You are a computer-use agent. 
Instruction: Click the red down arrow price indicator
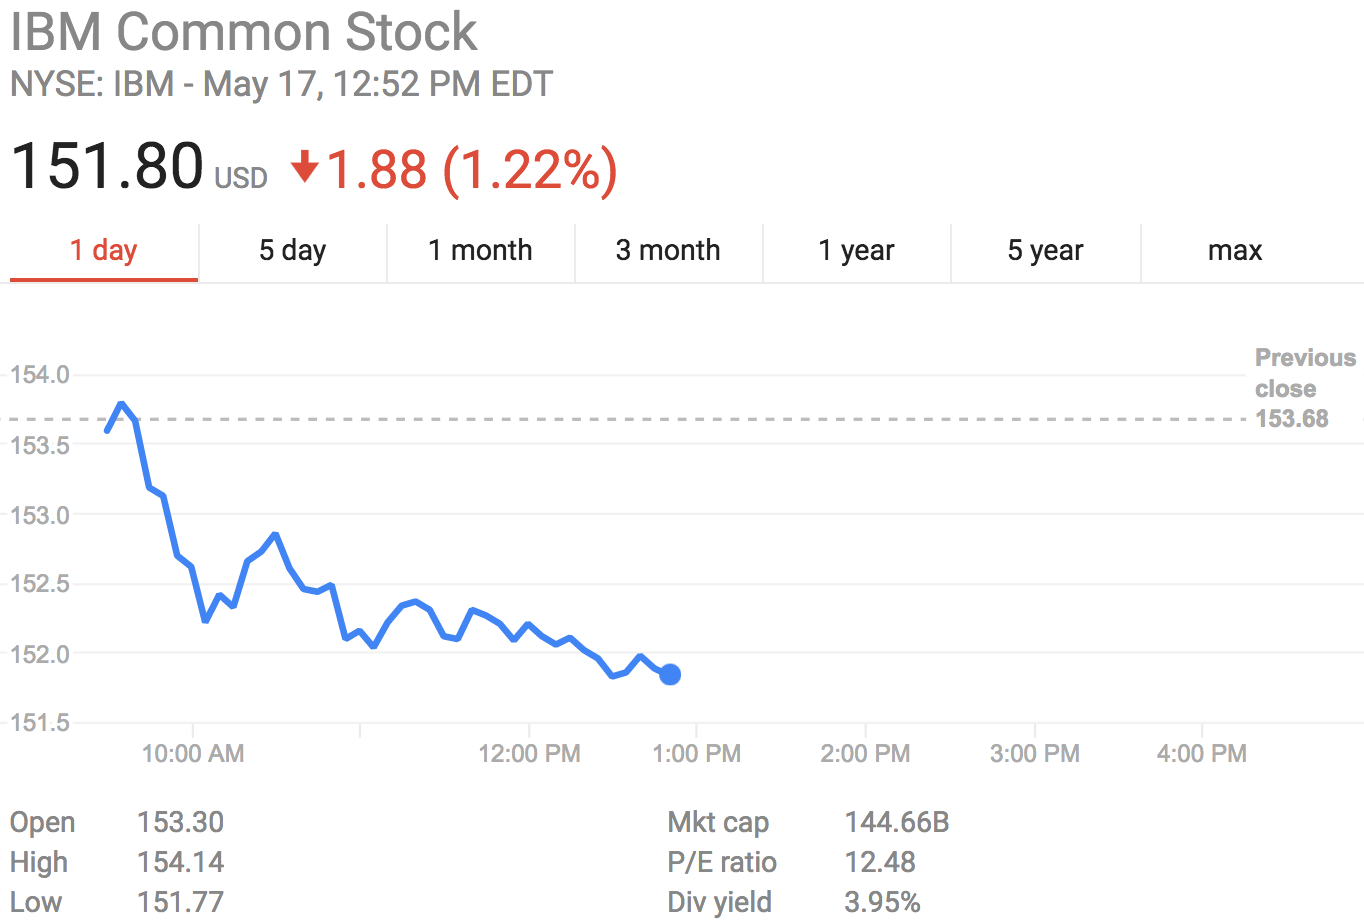[x=304, y=167]
